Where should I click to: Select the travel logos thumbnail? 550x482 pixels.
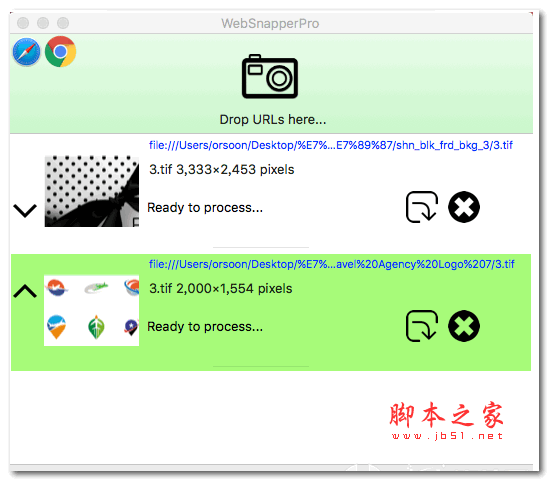coord(92,310)
